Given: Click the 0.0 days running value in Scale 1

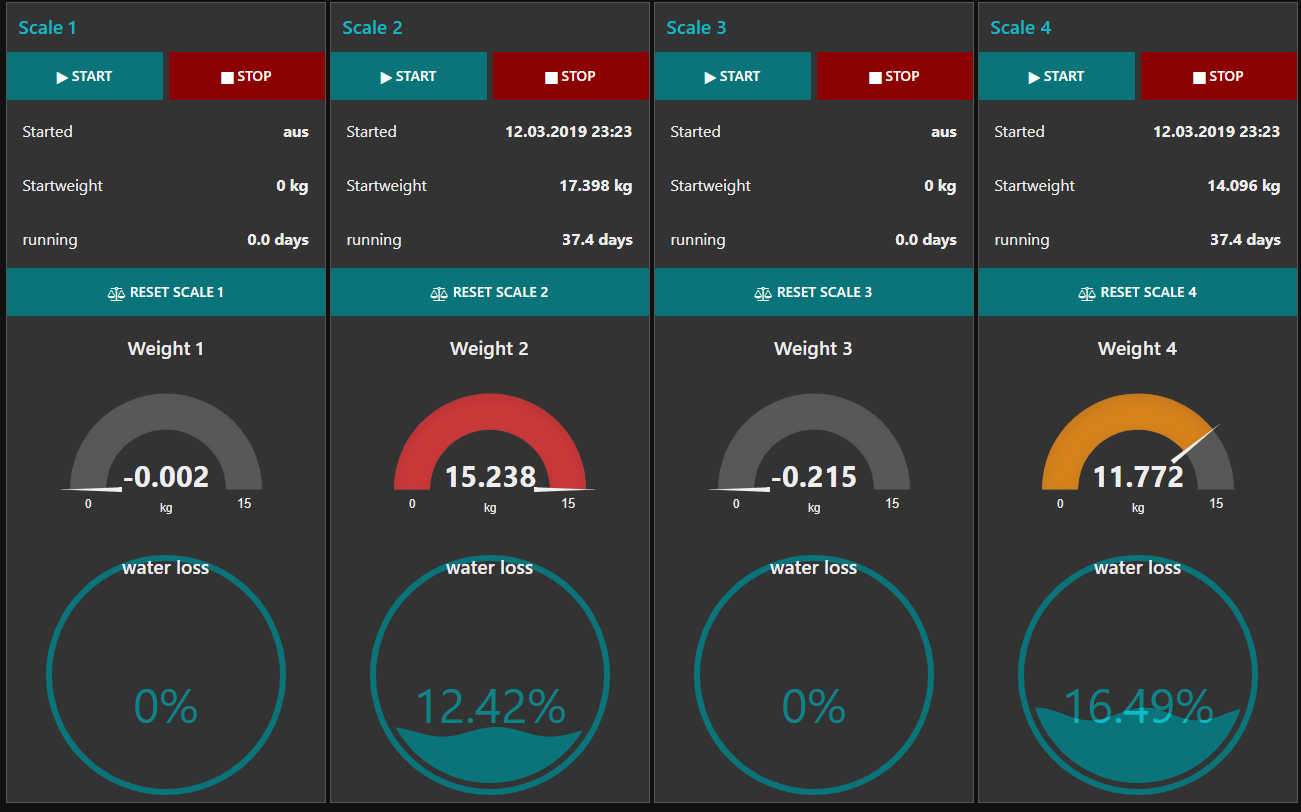Looking at the screenshot, I should click(x=278, y=240).
